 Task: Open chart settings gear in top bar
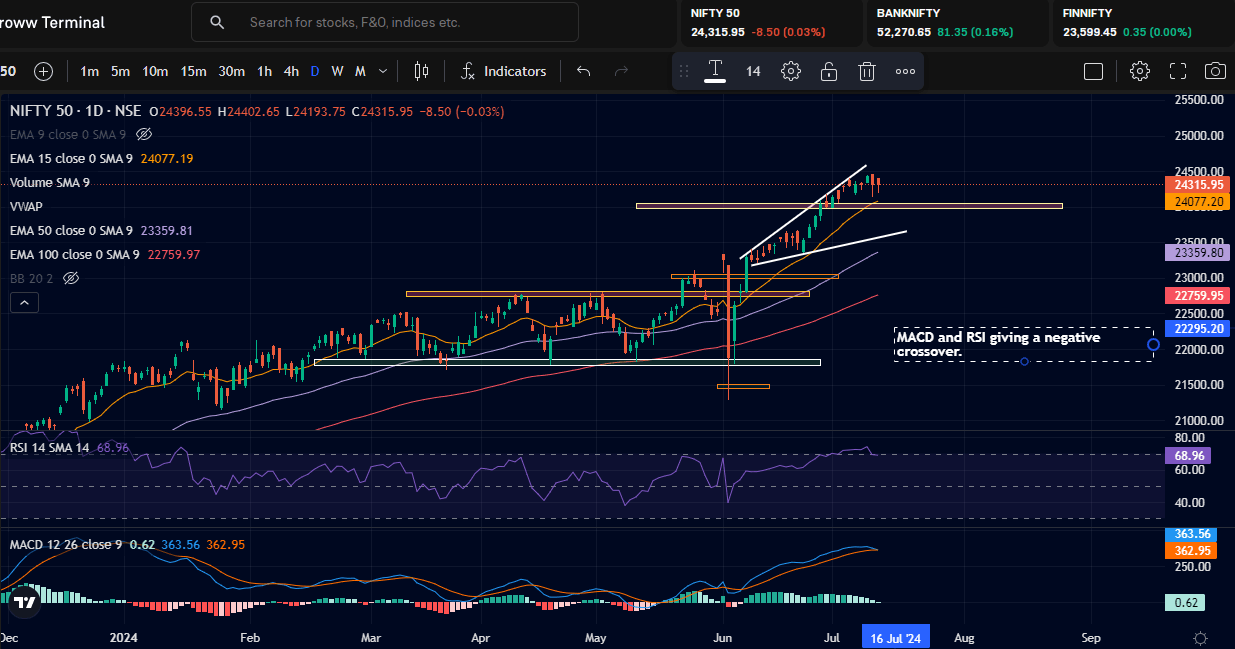coord(1140,71)
